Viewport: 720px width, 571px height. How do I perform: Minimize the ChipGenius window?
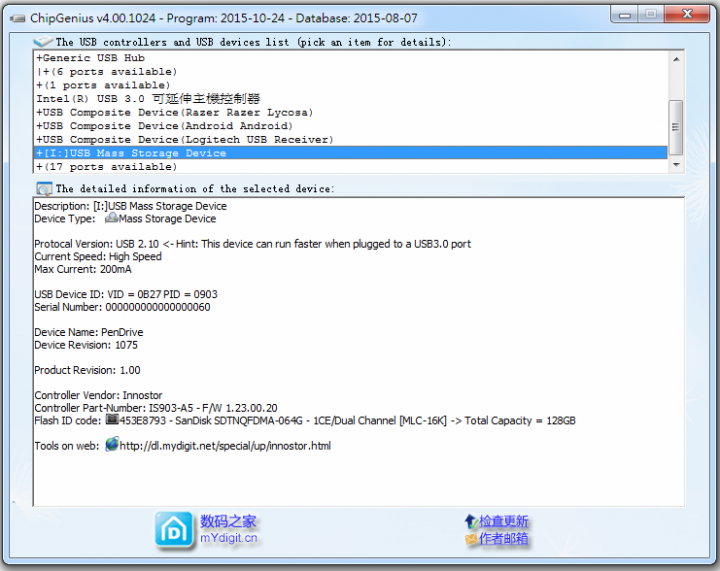[x=624, y=15]
